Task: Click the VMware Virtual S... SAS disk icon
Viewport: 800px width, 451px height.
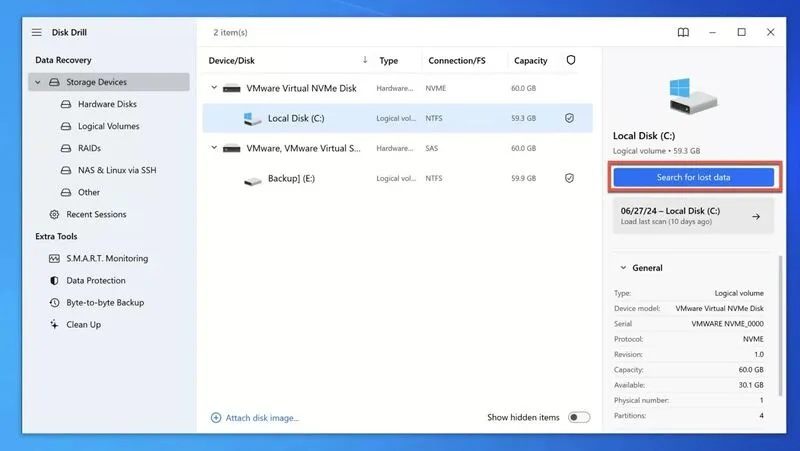Action: coord(232,148)
